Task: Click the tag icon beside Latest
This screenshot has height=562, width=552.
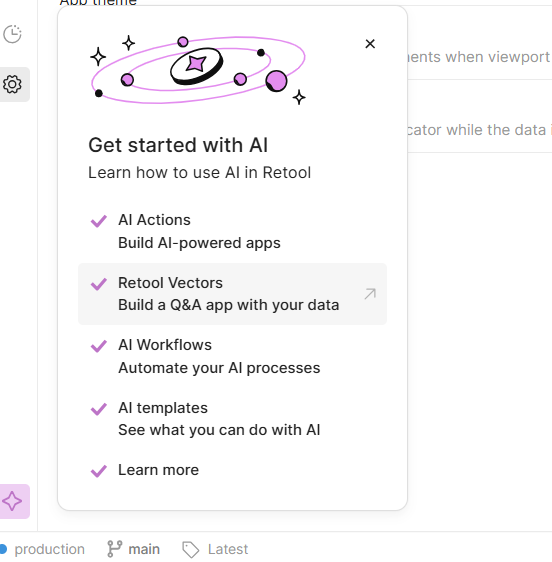Action: 190,549
